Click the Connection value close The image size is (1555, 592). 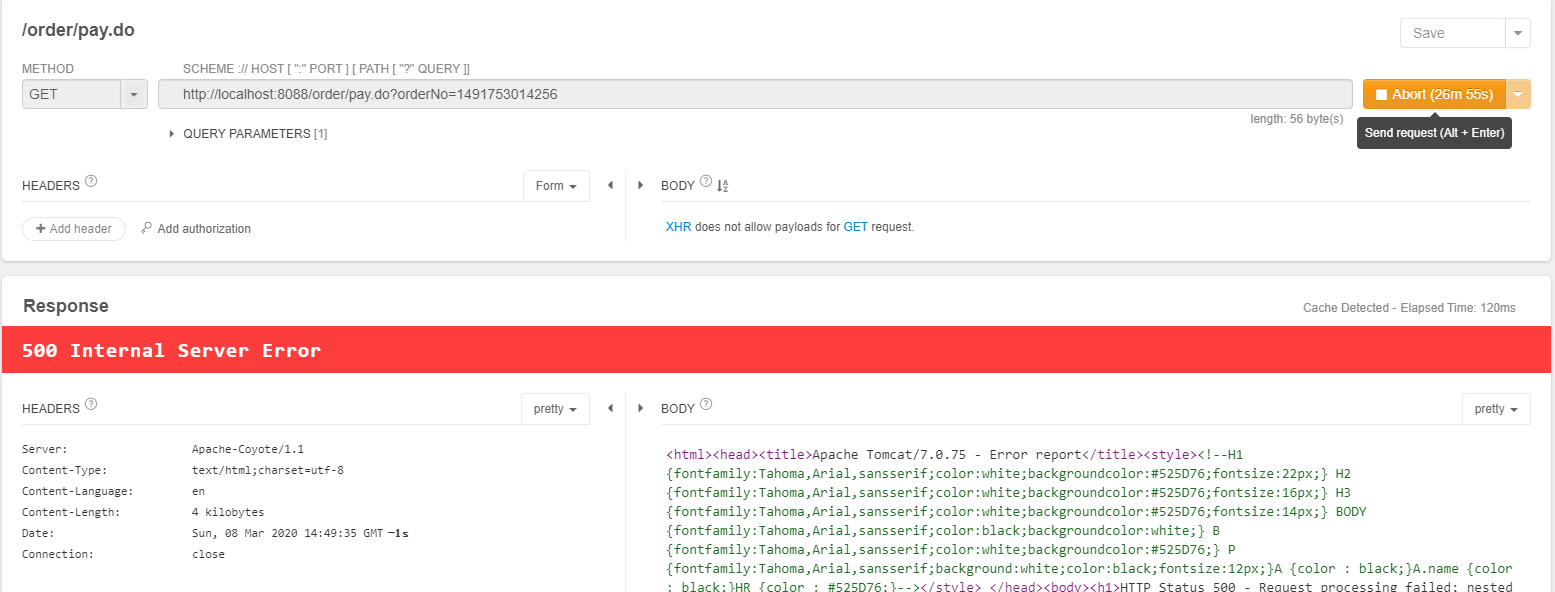tap(208, 554)
